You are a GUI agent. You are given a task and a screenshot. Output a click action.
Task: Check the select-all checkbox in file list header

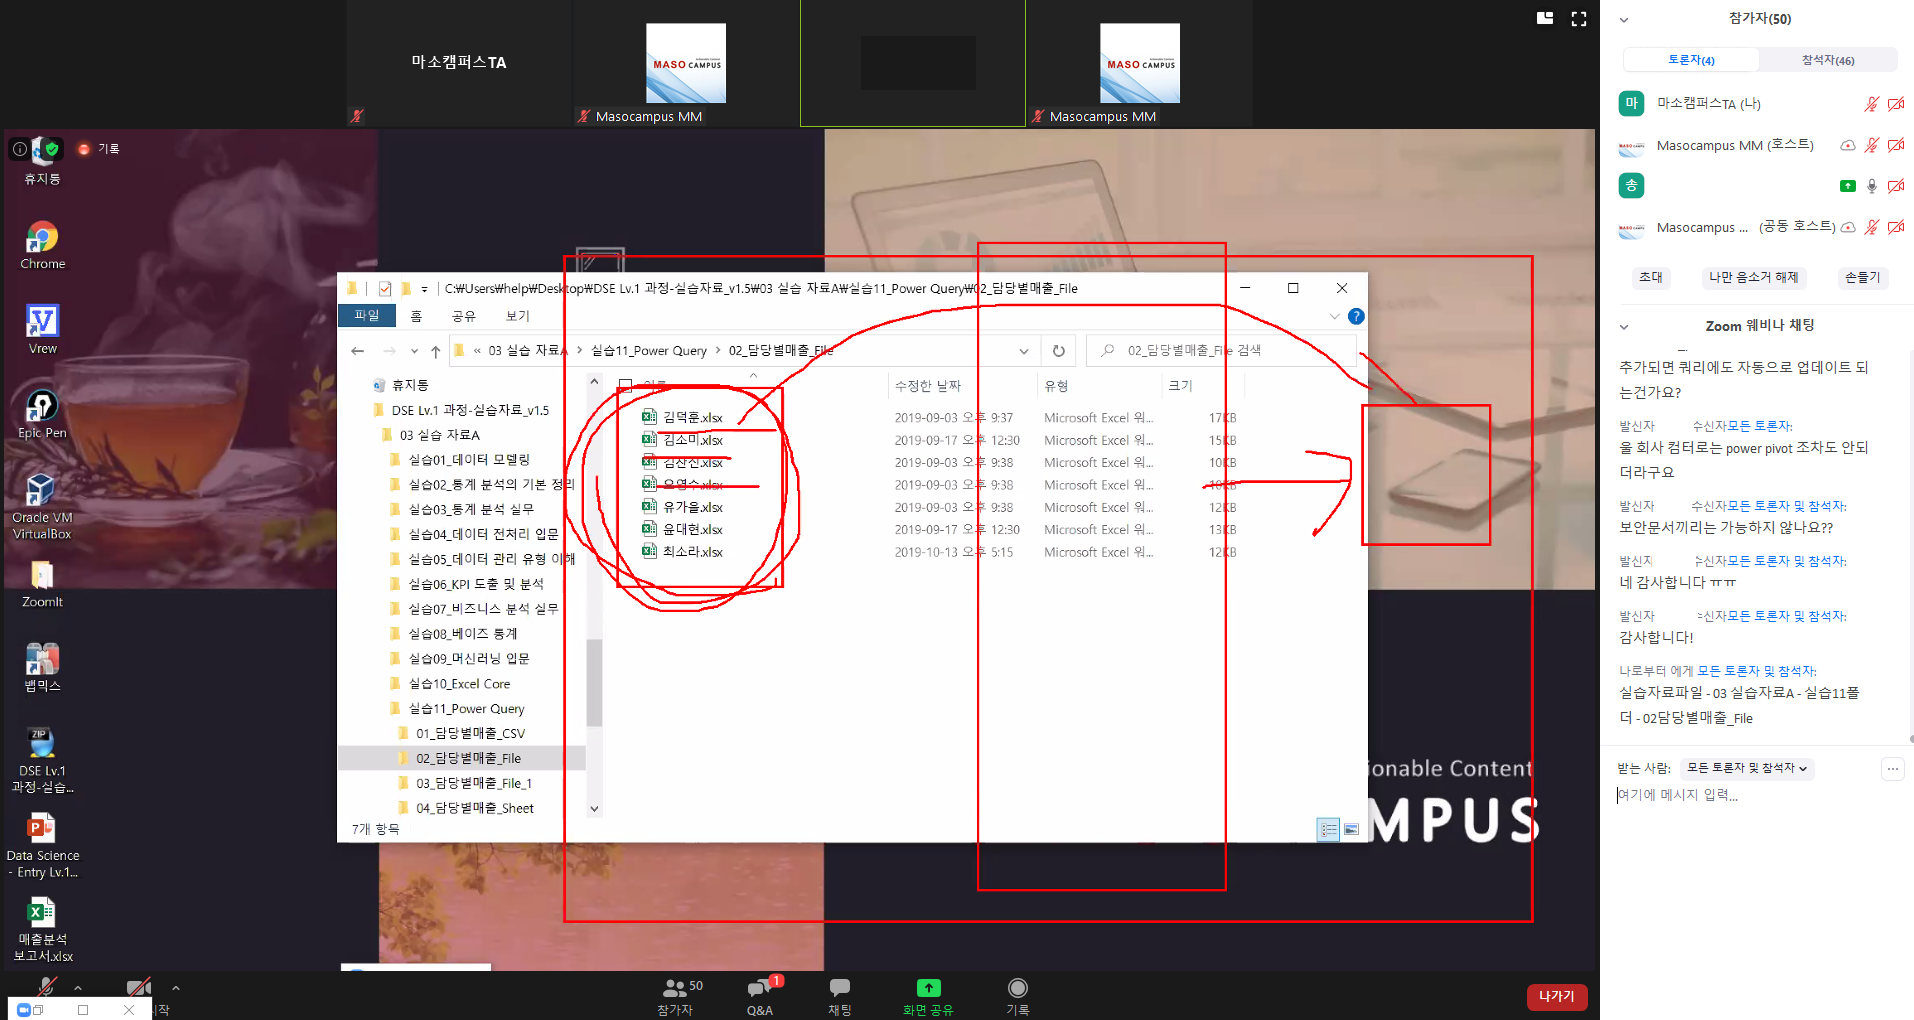(x=625, y=386)
